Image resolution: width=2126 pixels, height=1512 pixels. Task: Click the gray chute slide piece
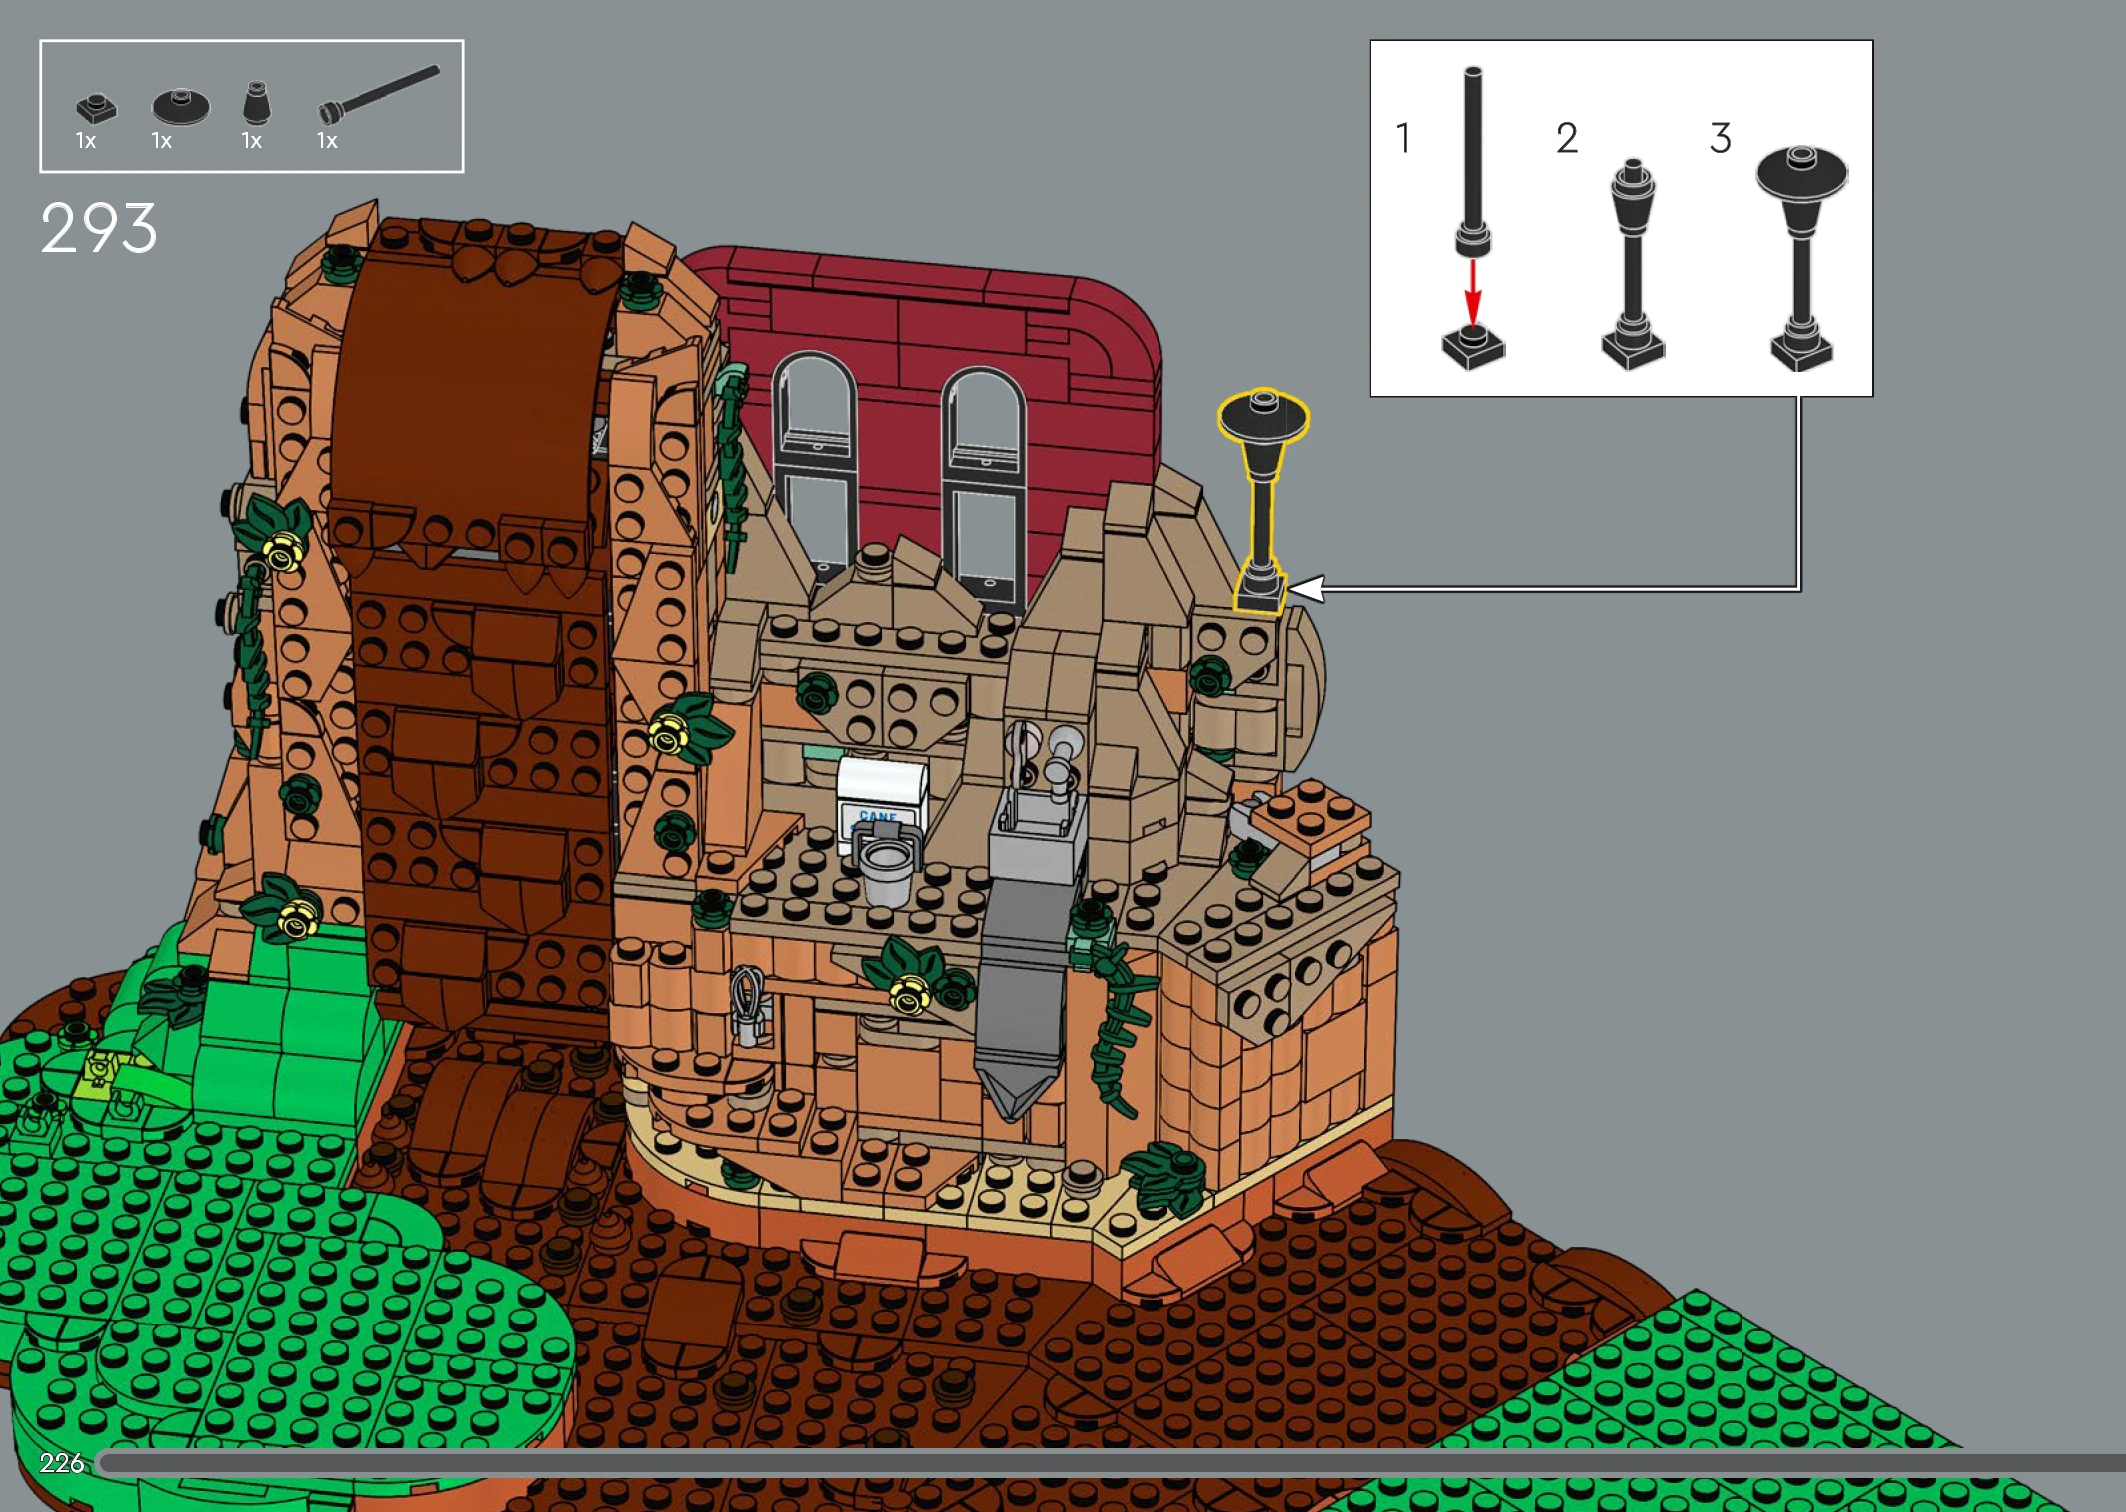click(x=1022, y=990)
